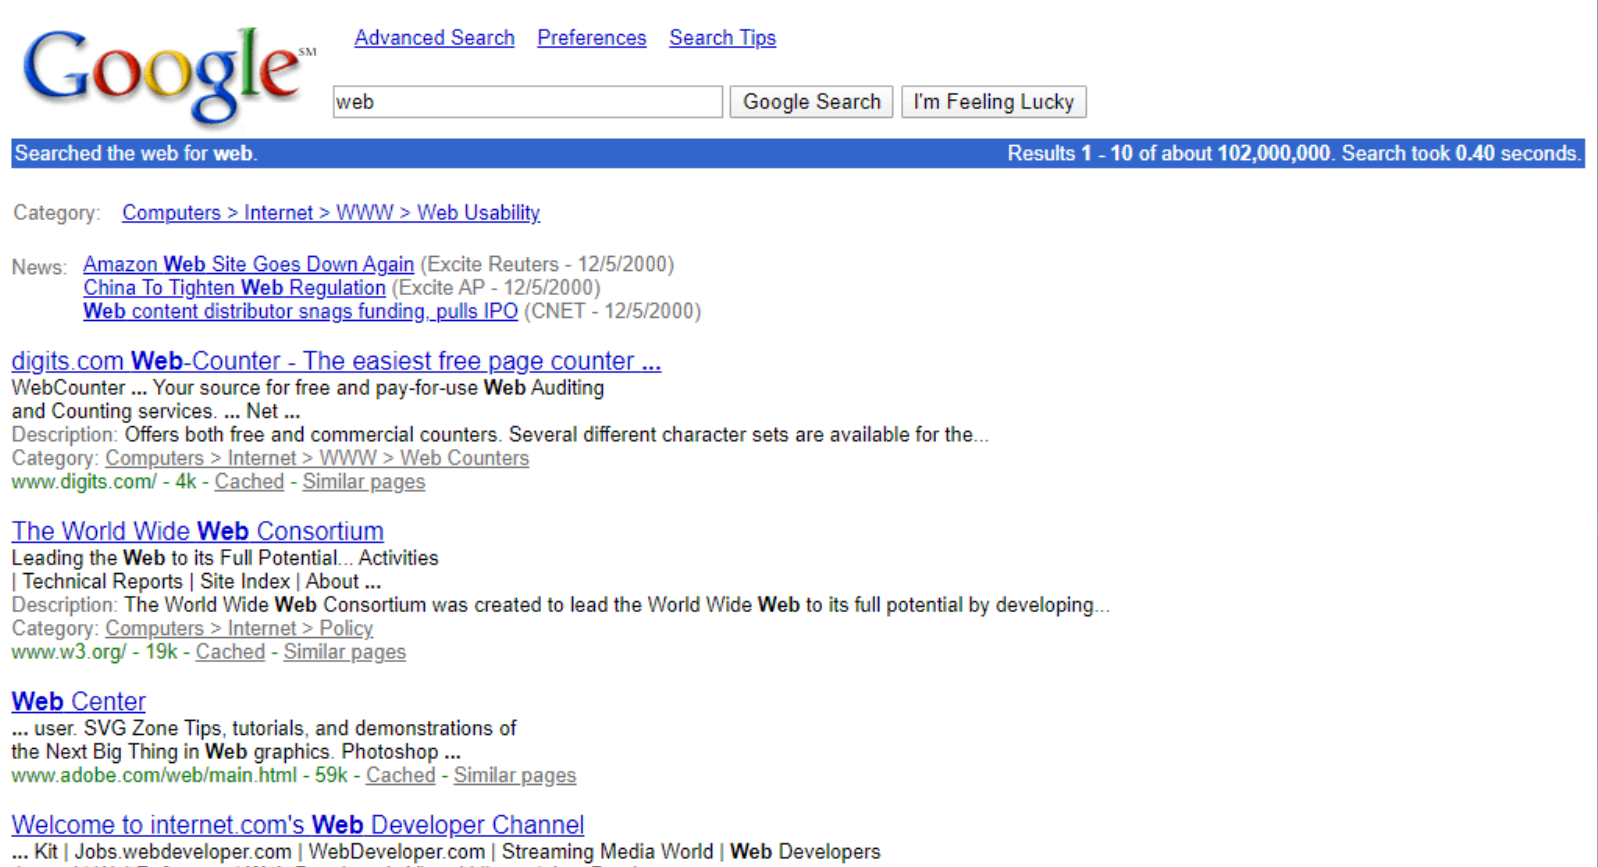The image size is (1598, 867).
Task: Click the Results 1 - 10 count text
Action: click(1293, 153)
